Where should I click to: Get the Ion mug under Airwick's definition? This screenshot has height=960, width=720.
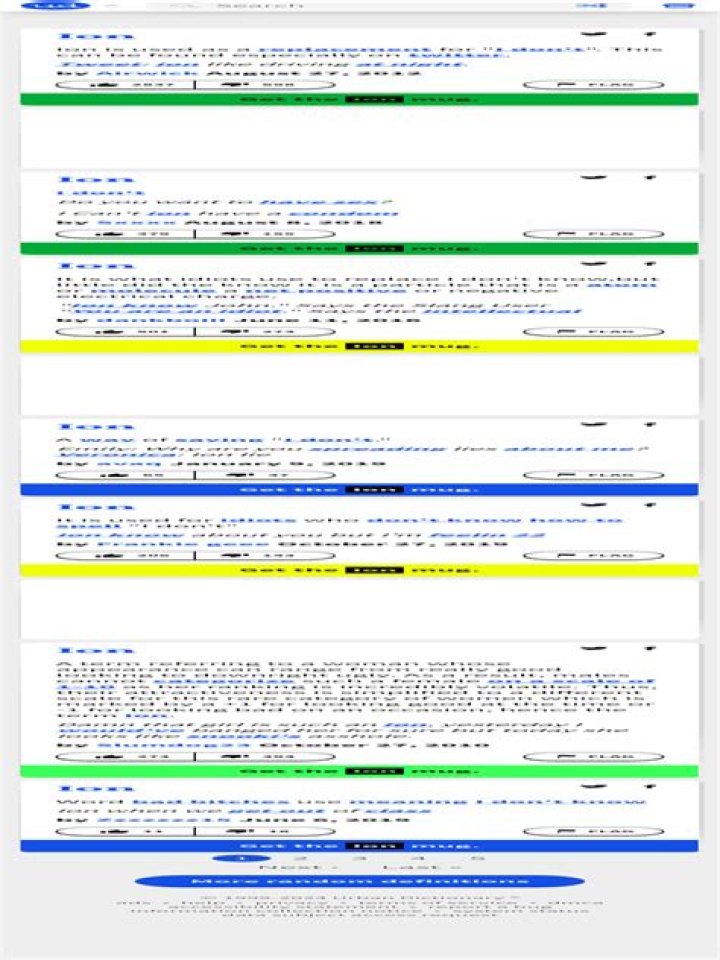point(359,99)
